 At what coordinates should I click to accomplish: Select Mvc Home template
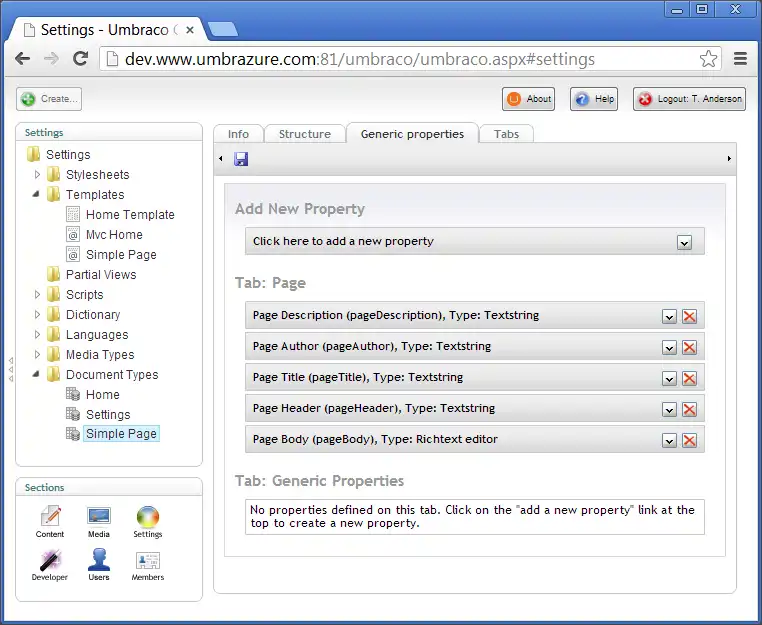coord(114,235)
